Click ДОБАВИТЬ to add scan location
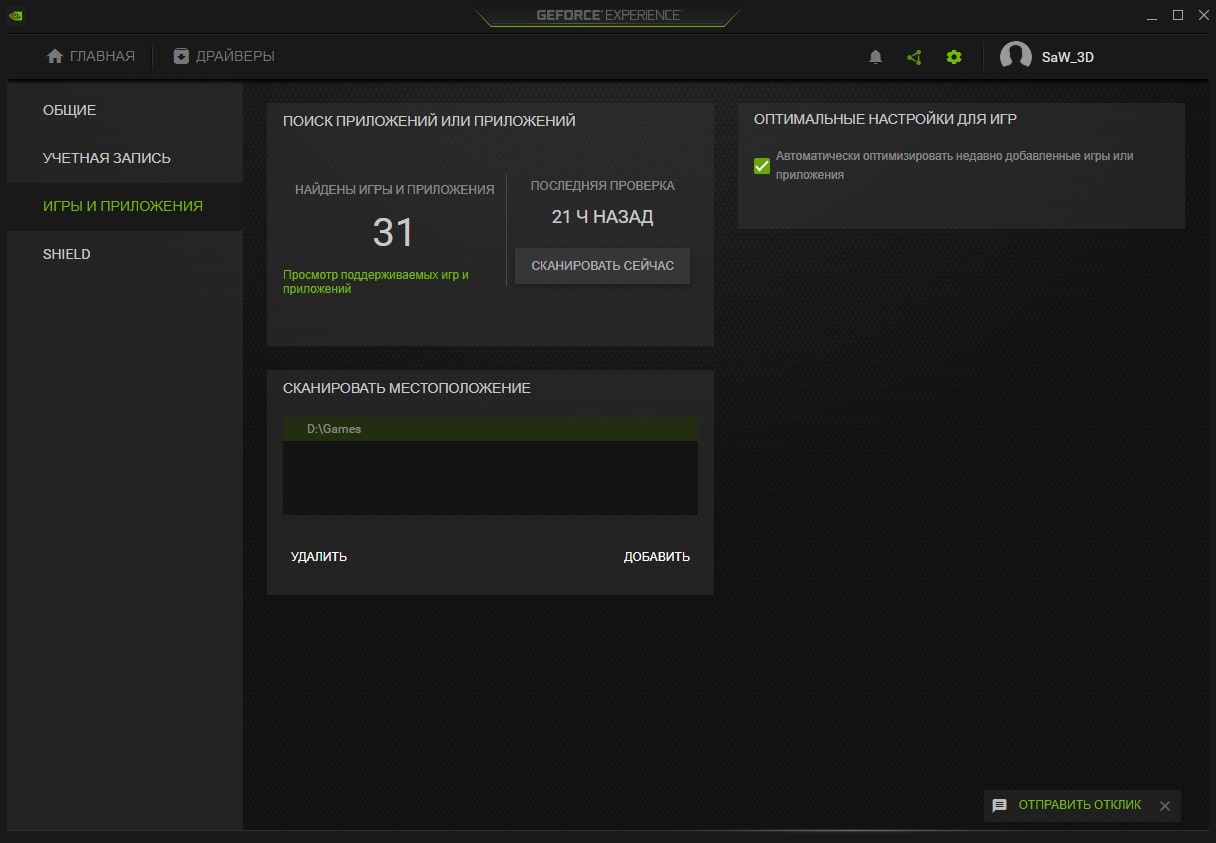 point(657,557)
